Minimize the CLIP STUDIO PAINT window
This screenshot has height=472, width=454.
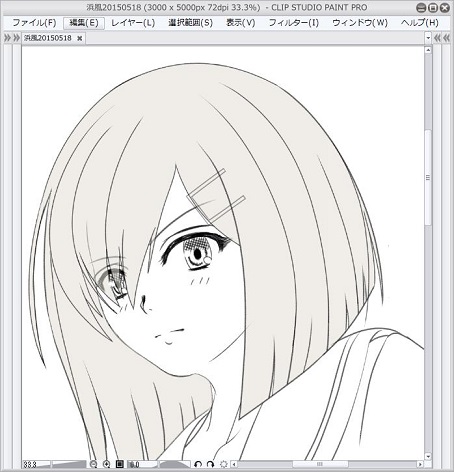tap(422, 8)
